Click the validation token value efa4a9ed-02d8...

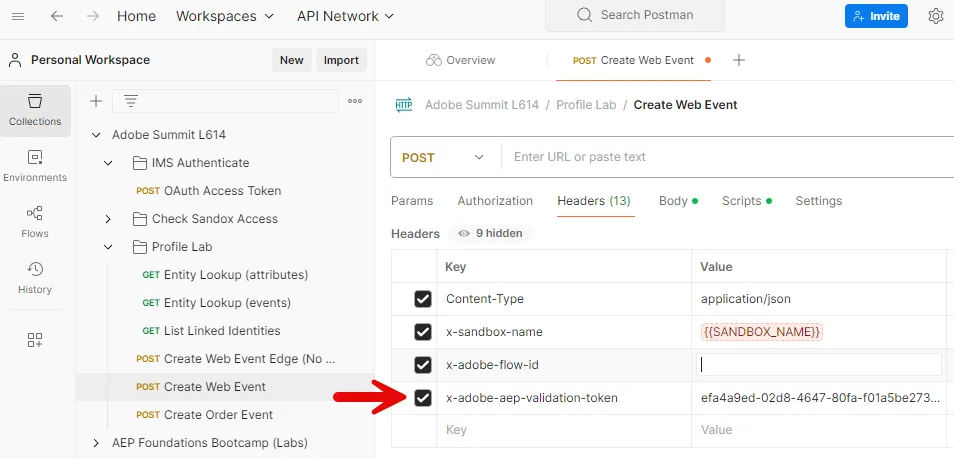820,398
